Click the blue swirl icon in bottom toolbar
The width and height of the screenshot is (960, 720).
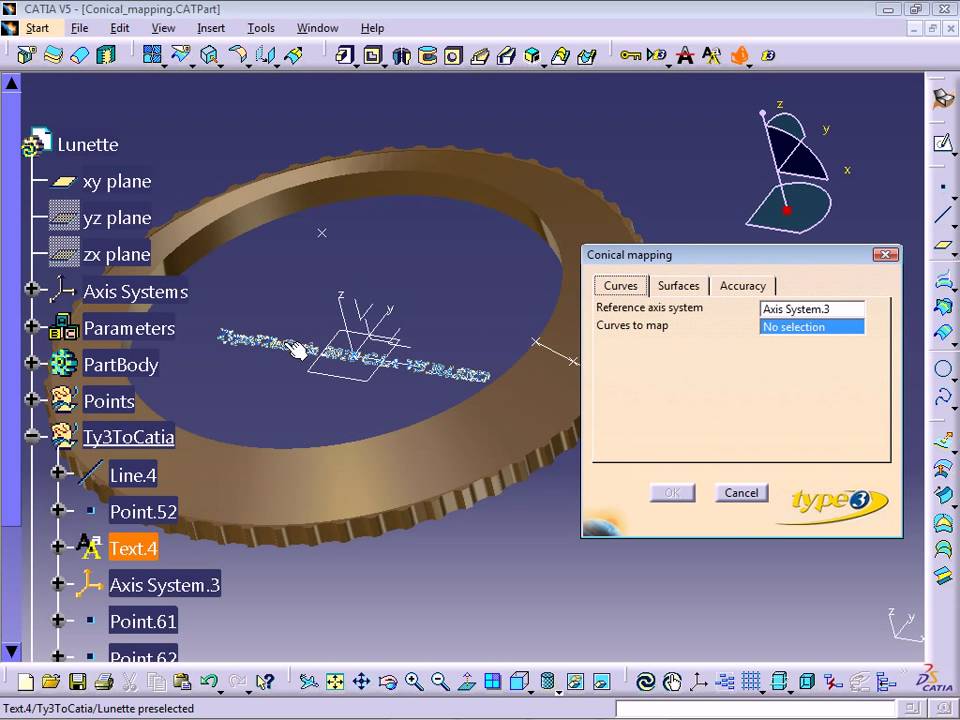click(x=645, y=681)
